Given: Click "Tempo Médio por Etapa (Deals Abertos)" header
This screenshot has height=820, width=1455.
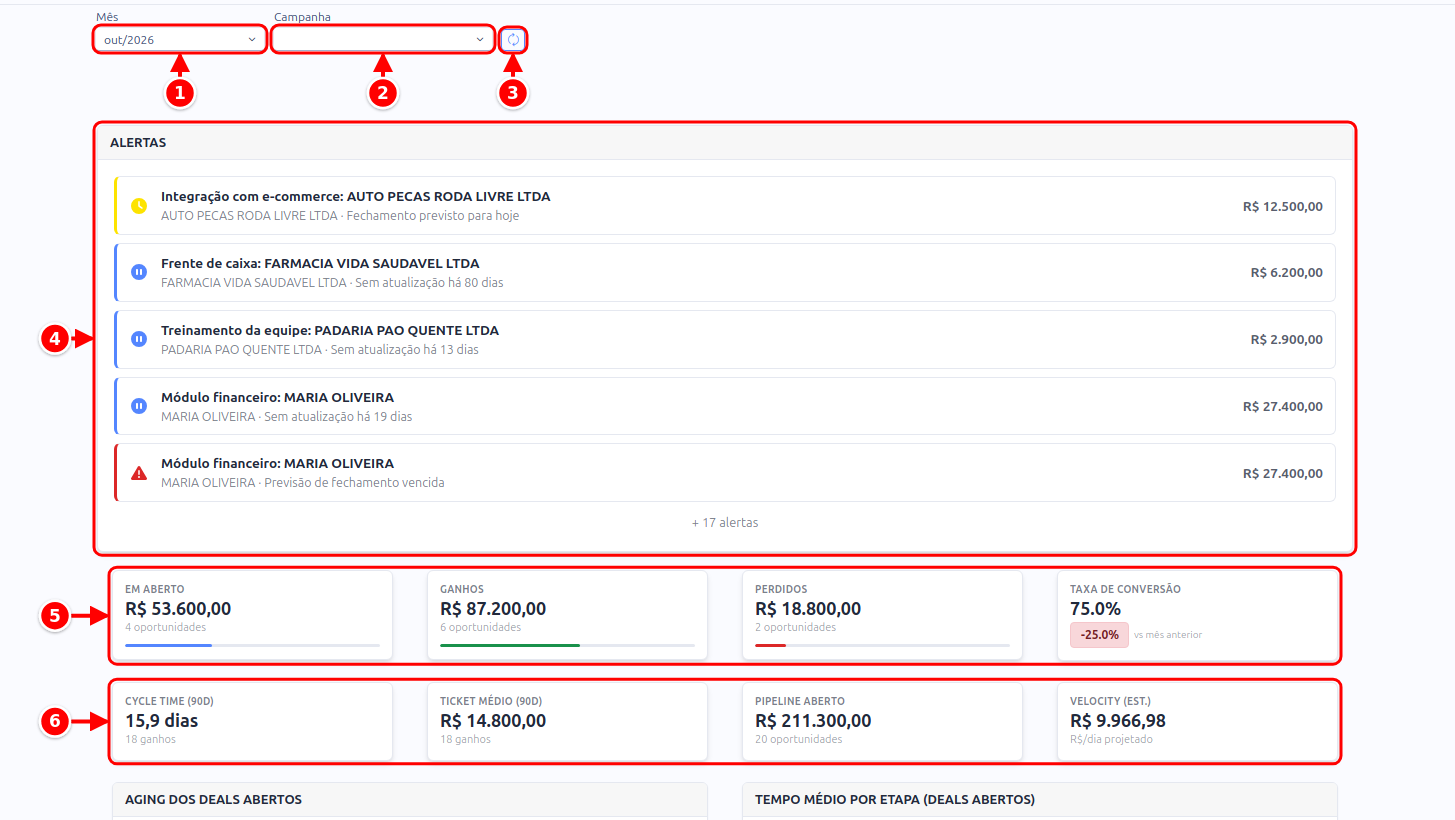Looking at the screenshot, I should click(1040, 800).
